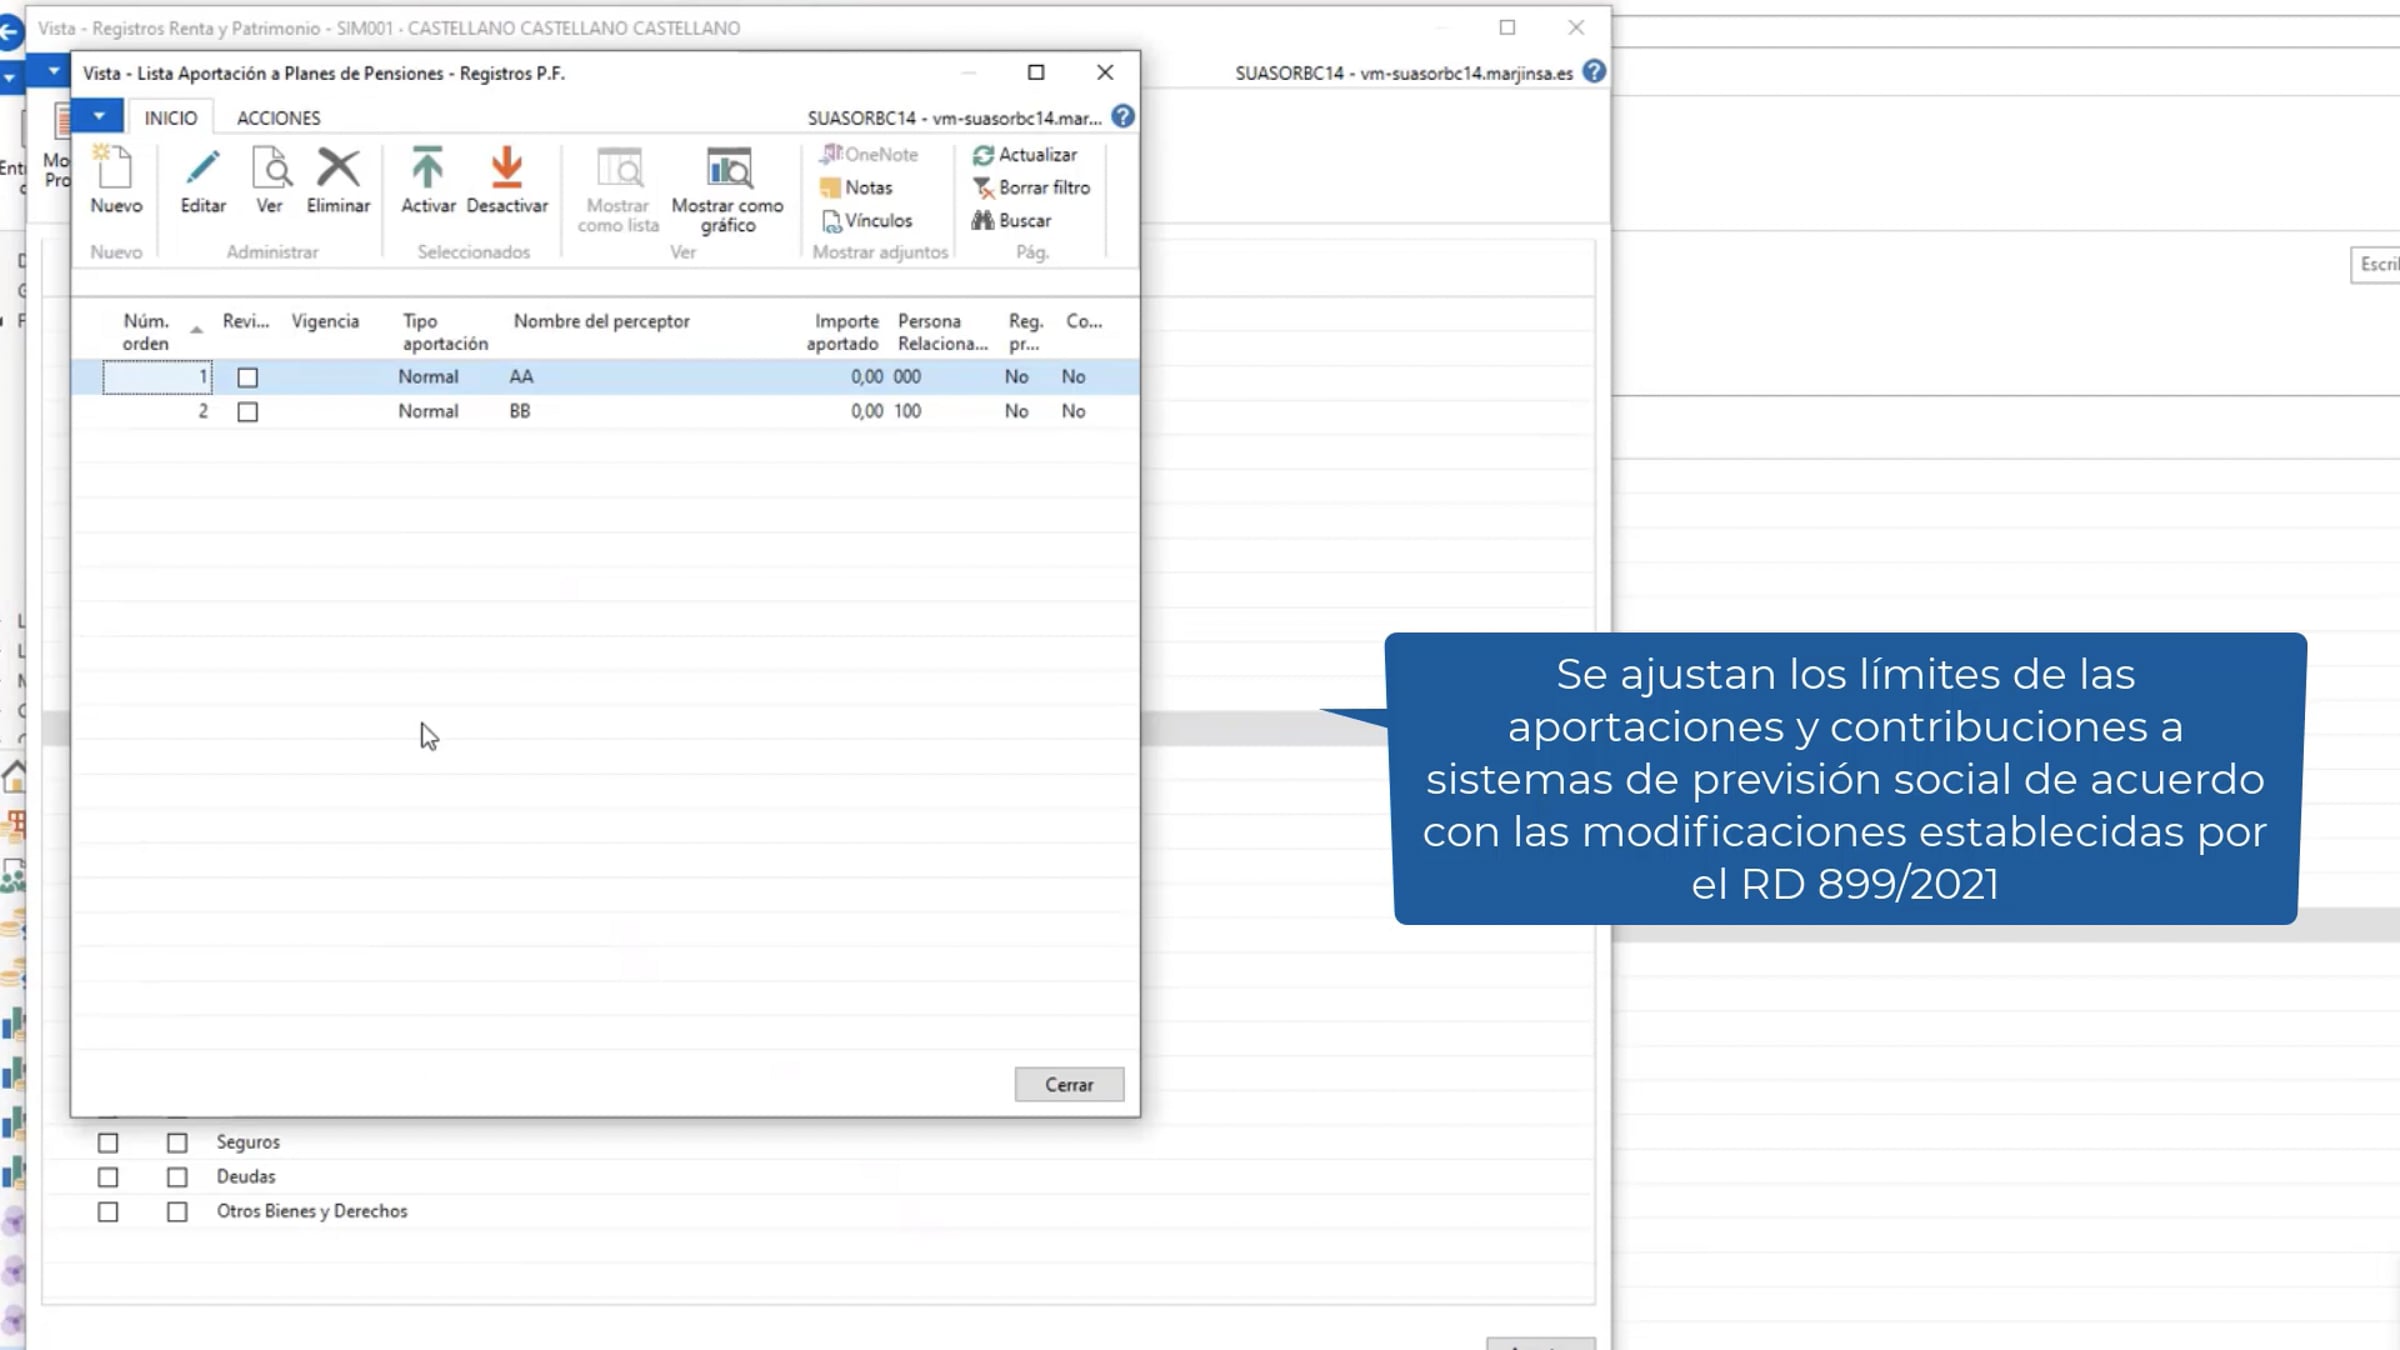Toggle second checkbox in Seguros row
The height and width of the screenshot is (1350, 2400).
pos(177,1142)
